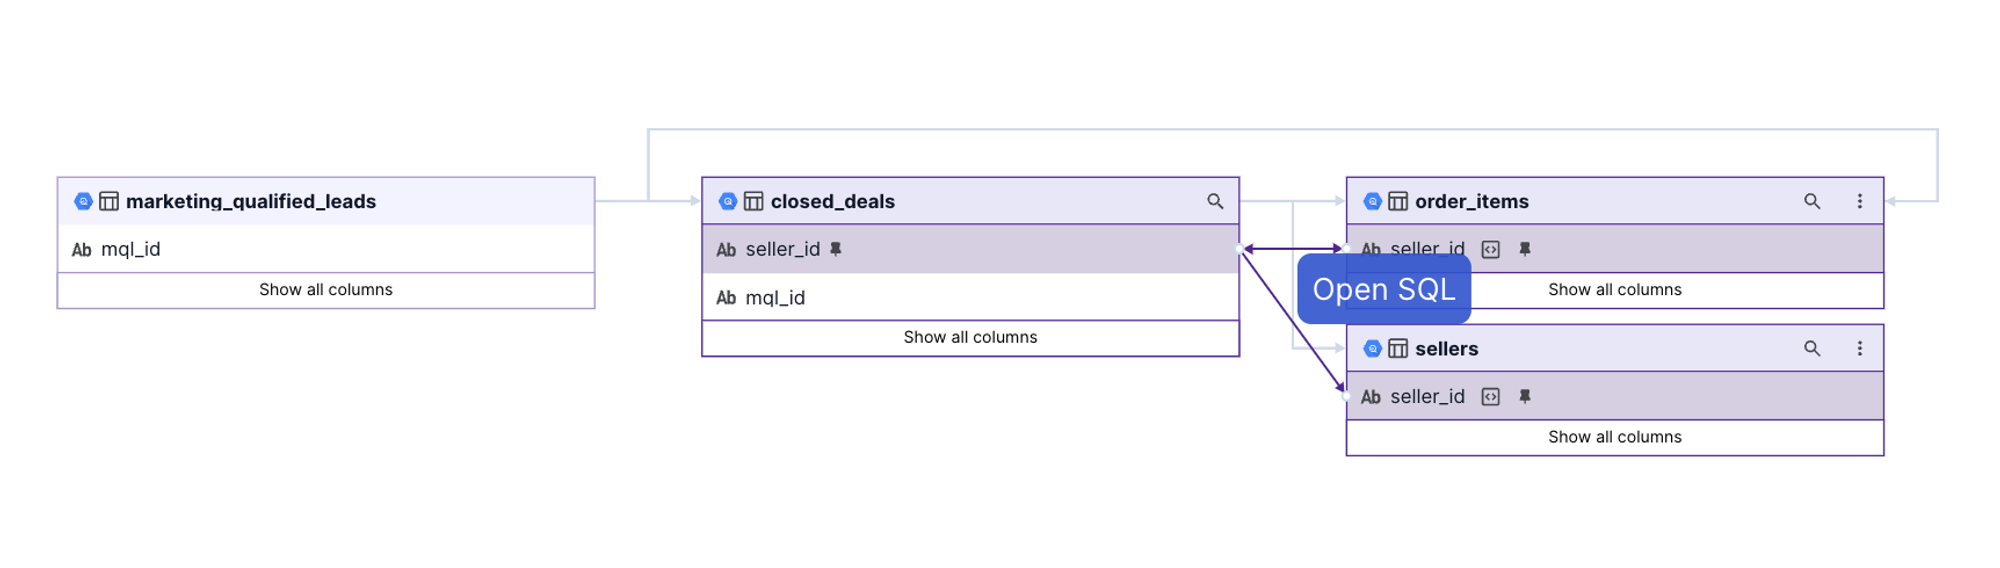
Task: Select mql_id column in marketing_qualified_leads
Action: [130, 249]
